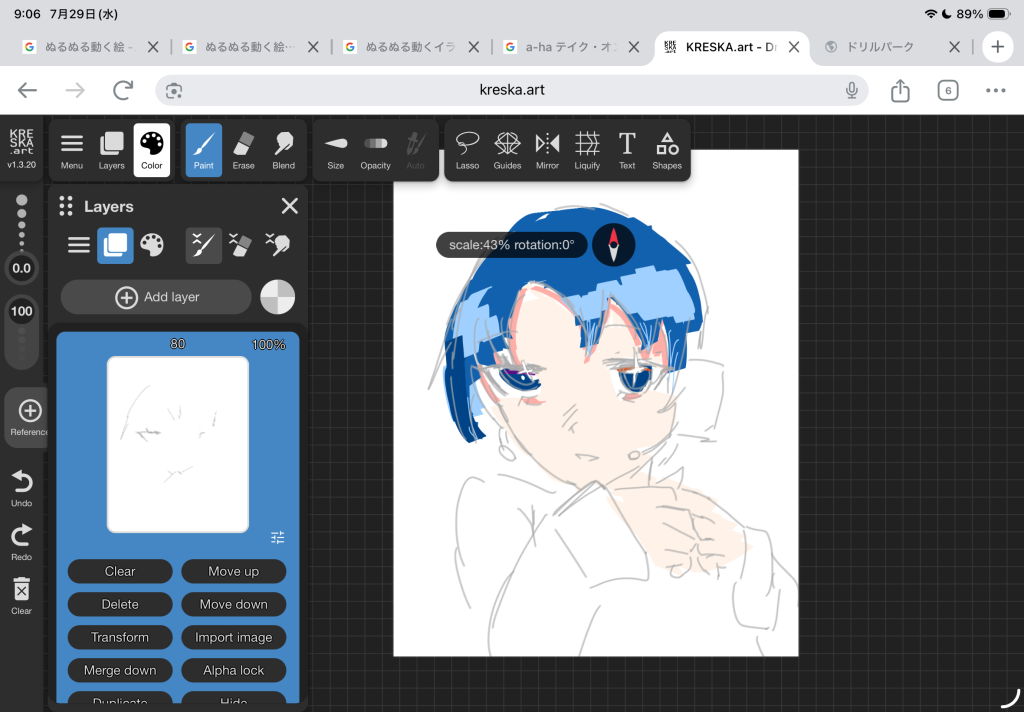This screenshot has height=712, width=1024.
Task: Click the brush size 0.0 value
Action: (x=22, y=268)
